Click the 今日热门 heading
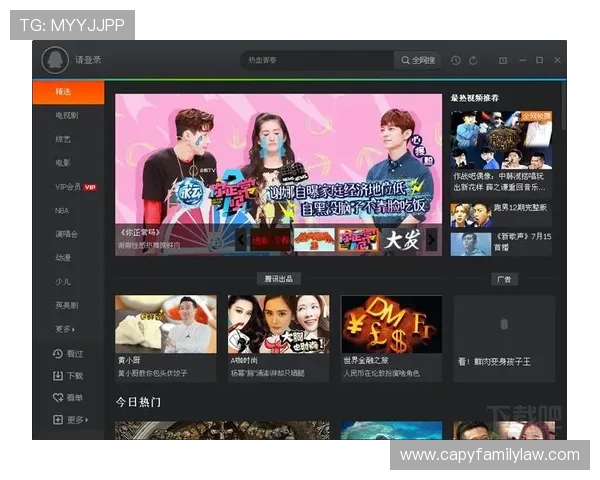 click(138, 402)
